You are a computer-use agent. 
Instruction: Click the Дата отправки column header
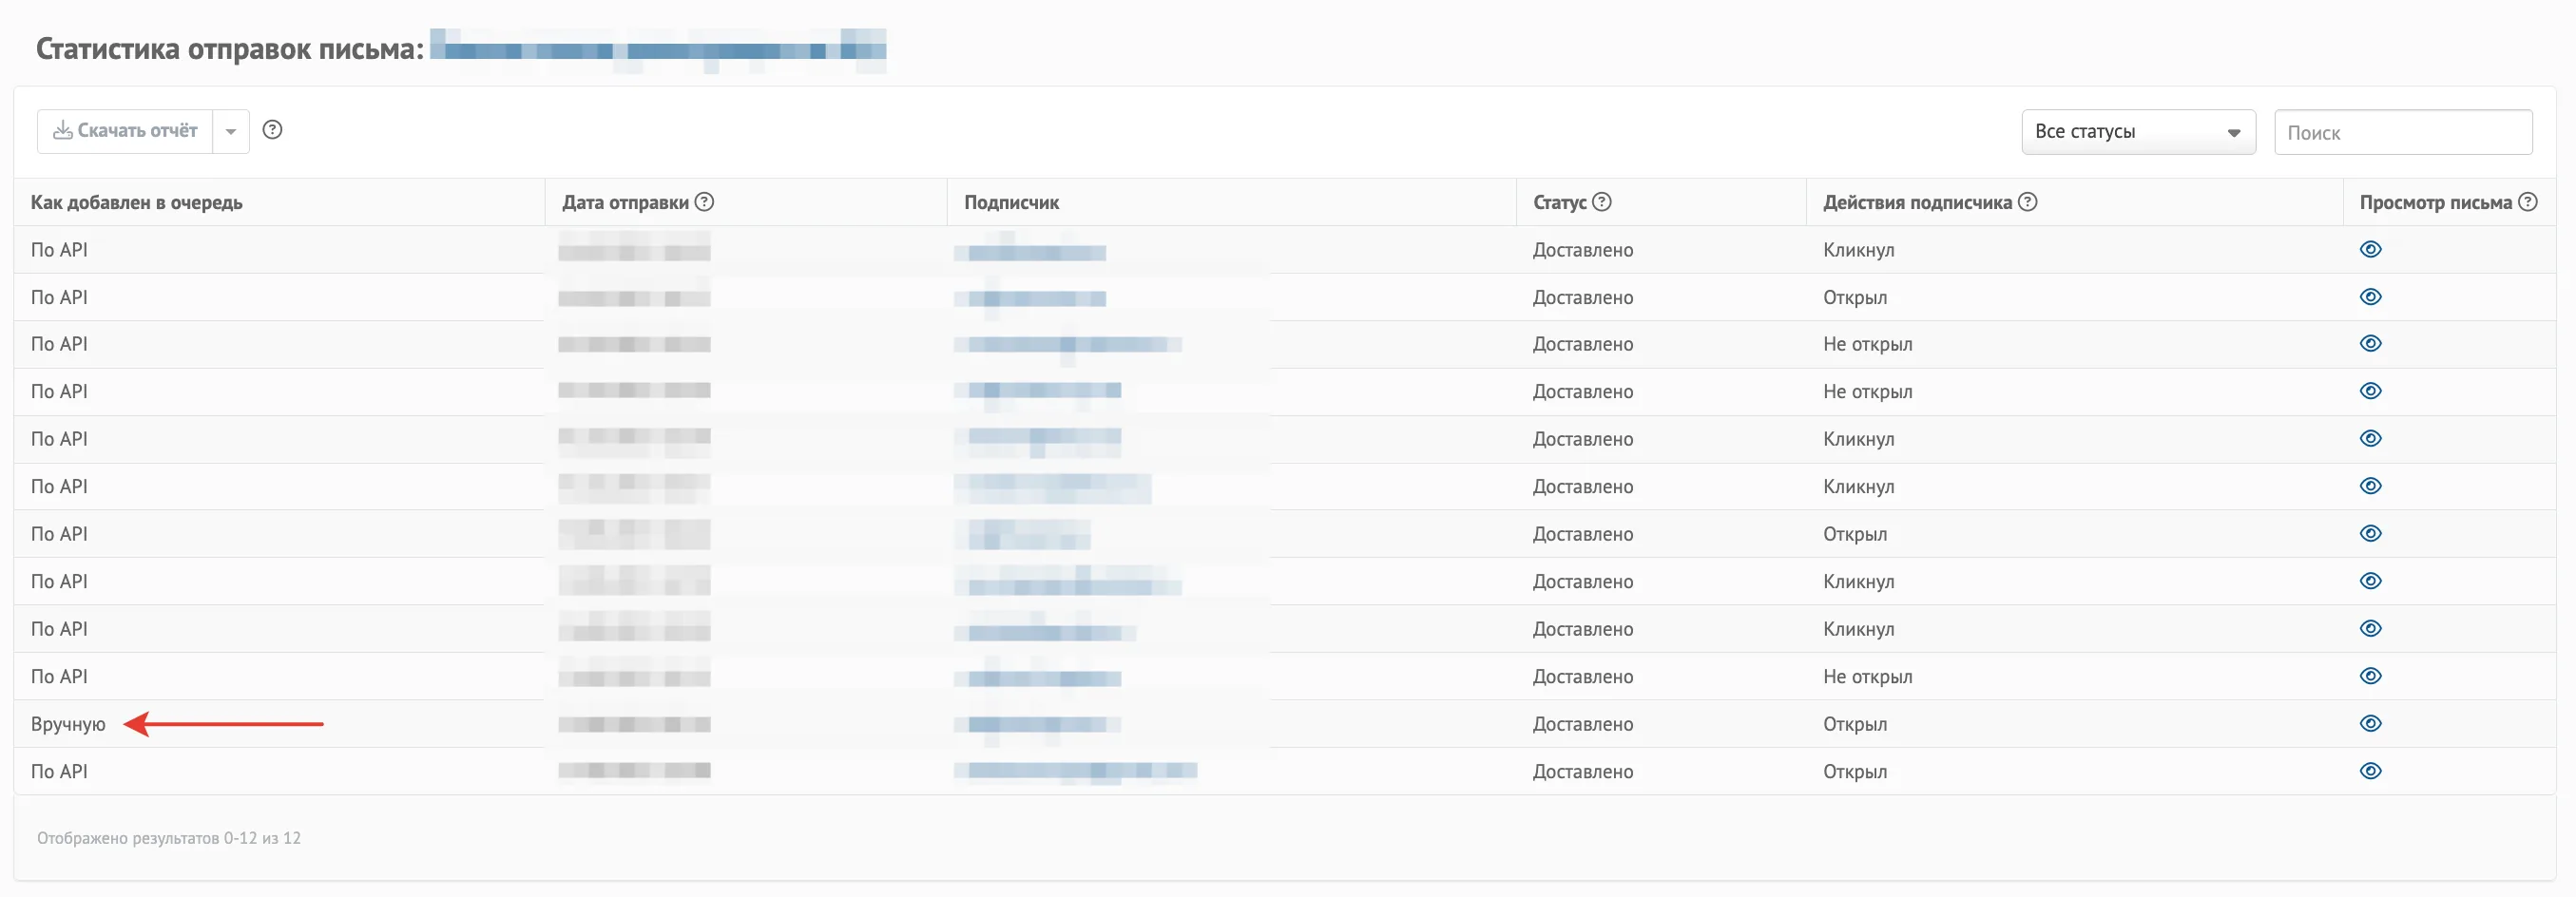coord(625,202)
